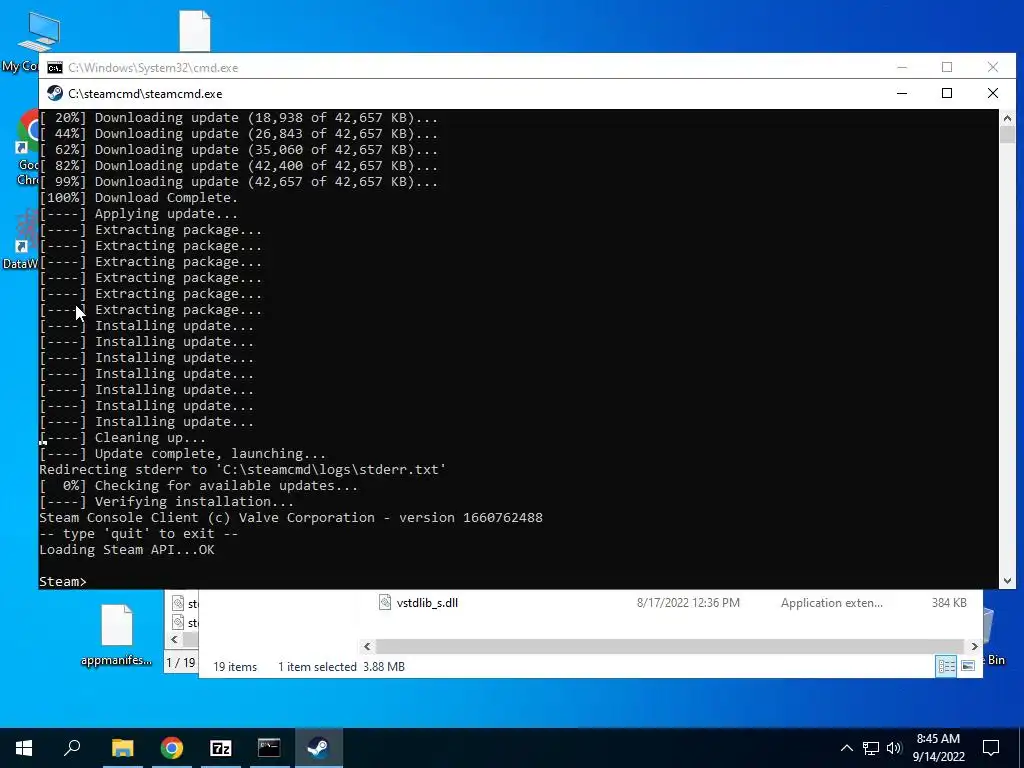
Task: Click Explorer horizontal scrollbar track
Action: (x=670, y=647)
